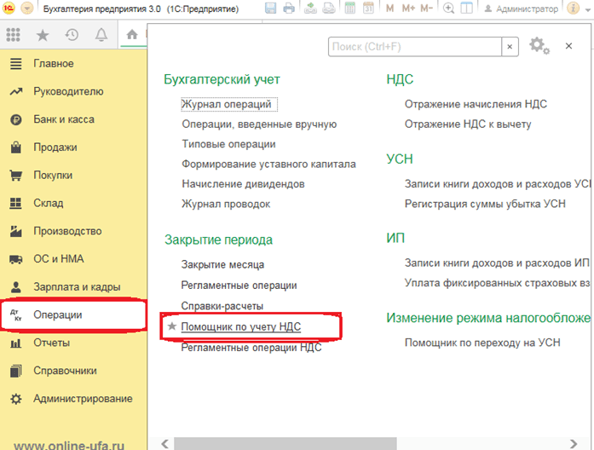Image resolution: width=594 pixels, height=450 pixels.
Task: Click the M- memory button
Action: pos(427,8)
